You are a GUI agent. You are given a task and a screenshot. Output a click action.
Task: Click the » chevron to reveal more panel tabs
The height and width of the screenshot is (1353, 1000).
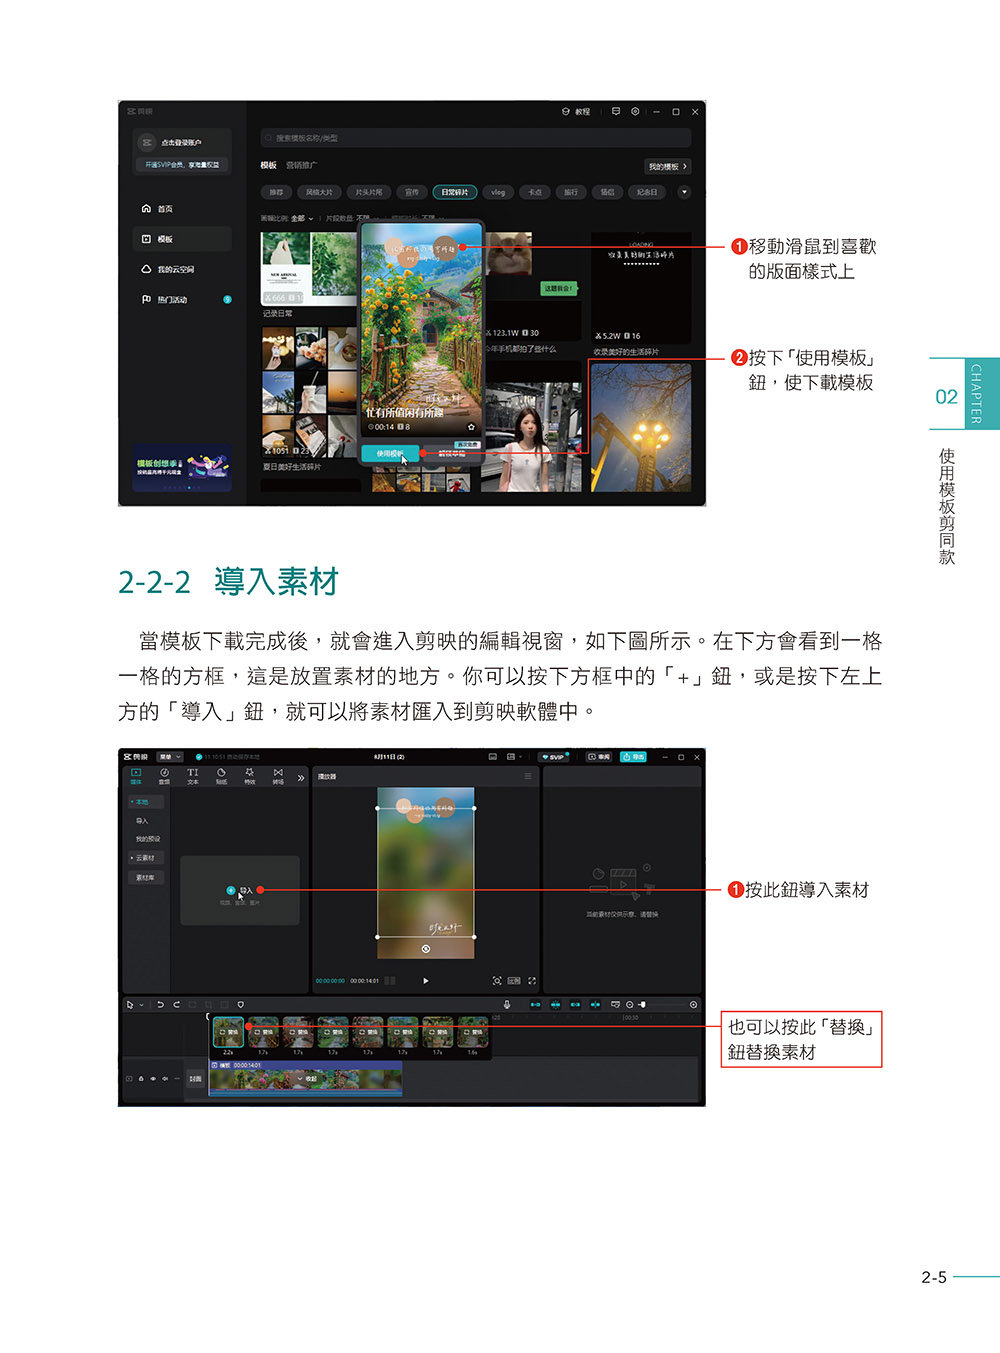point(301,777)
